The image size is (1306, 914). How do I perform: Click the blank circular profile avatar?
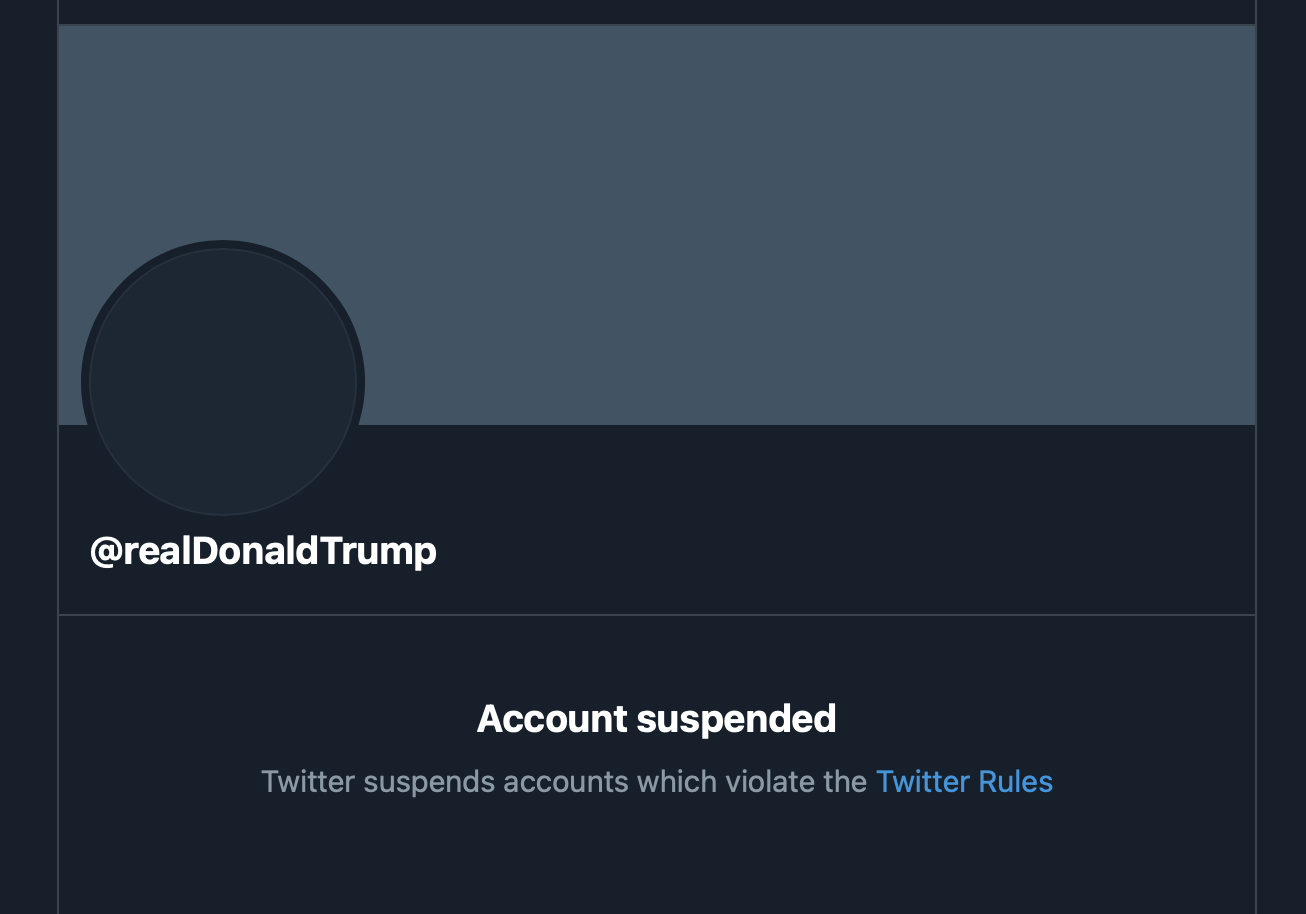coord(223,381)
